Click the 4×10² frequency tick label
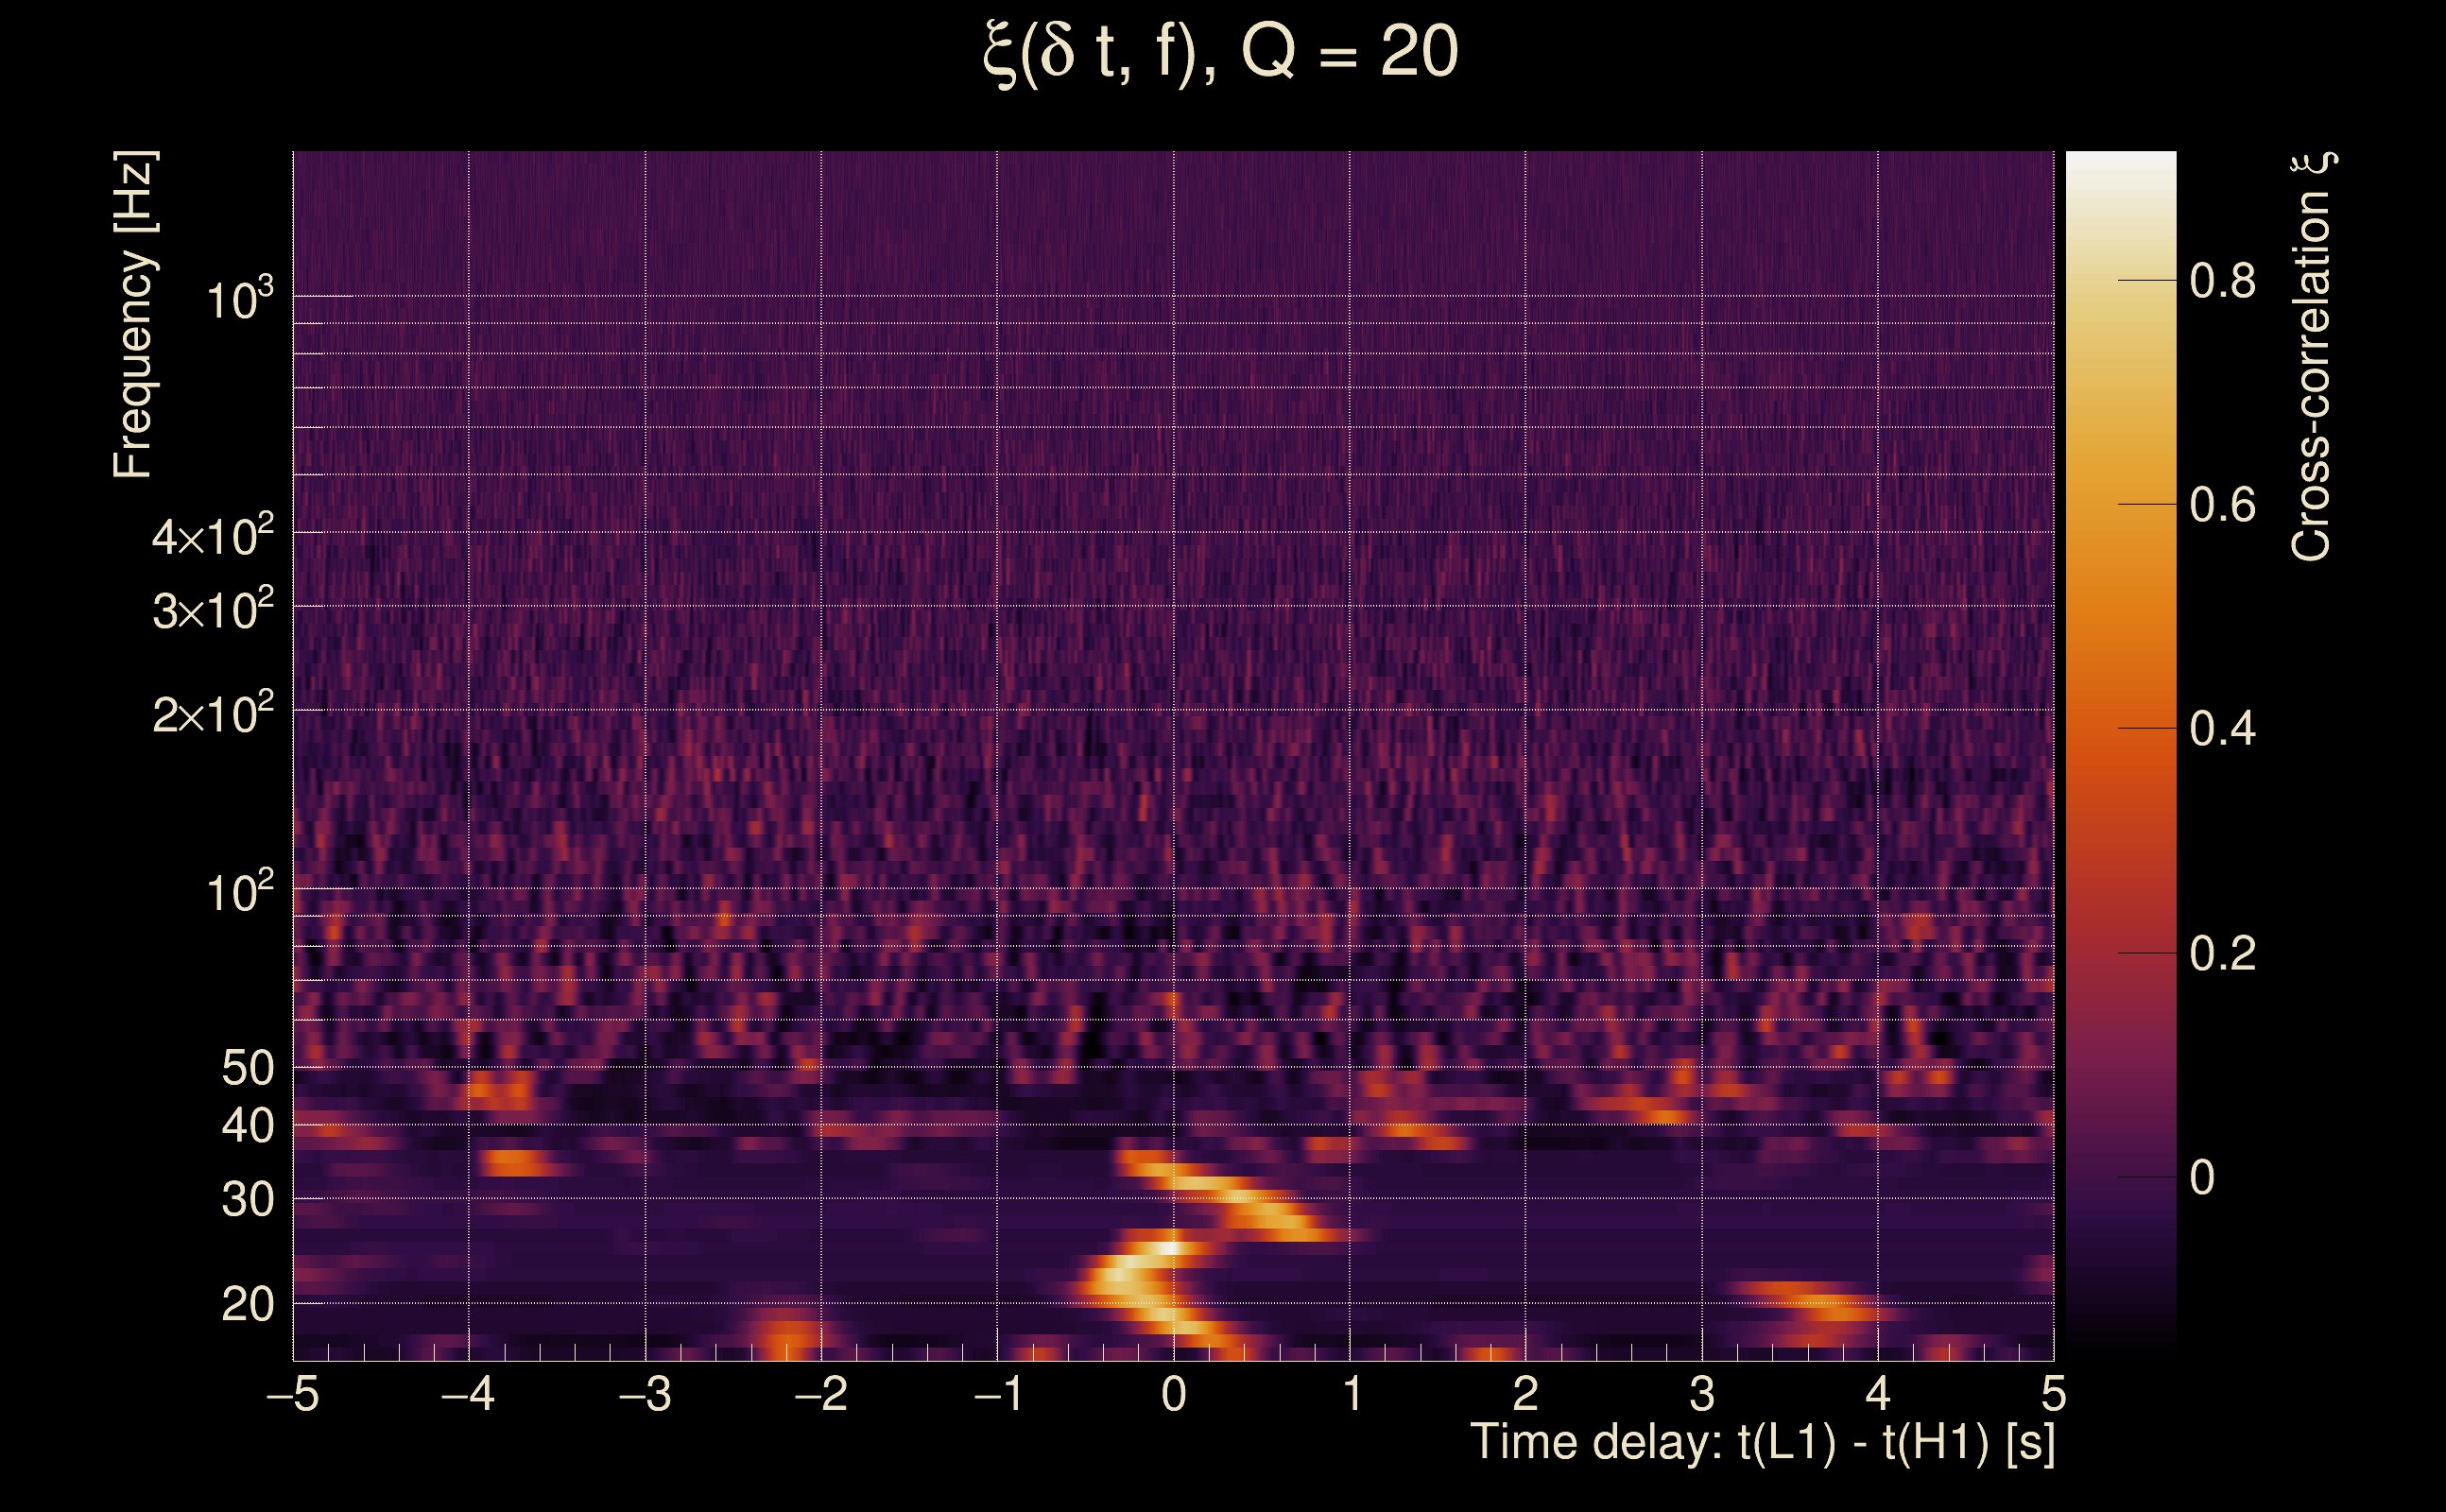 click(x=212, y=536)
